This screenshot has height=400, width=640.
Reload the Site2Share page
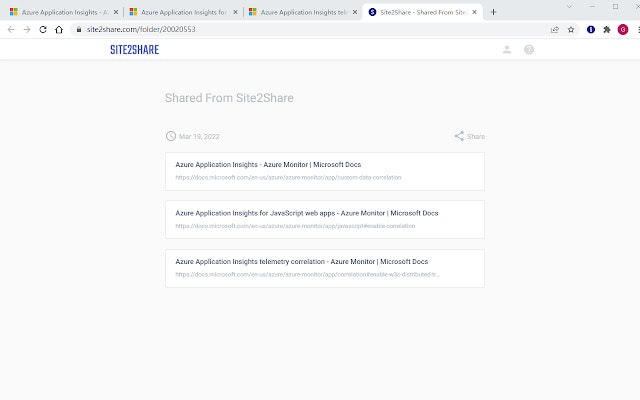click(x=43, y=29)
